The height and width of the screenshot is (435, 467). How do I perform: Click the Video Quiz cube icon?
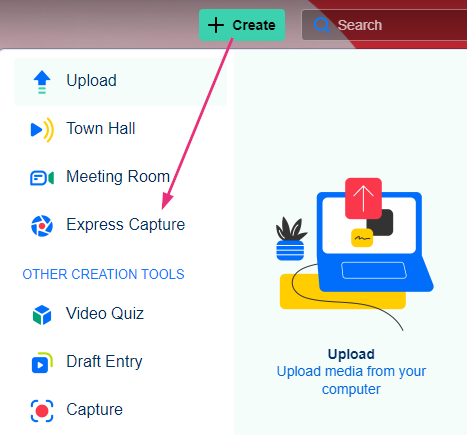pos(42,315)
